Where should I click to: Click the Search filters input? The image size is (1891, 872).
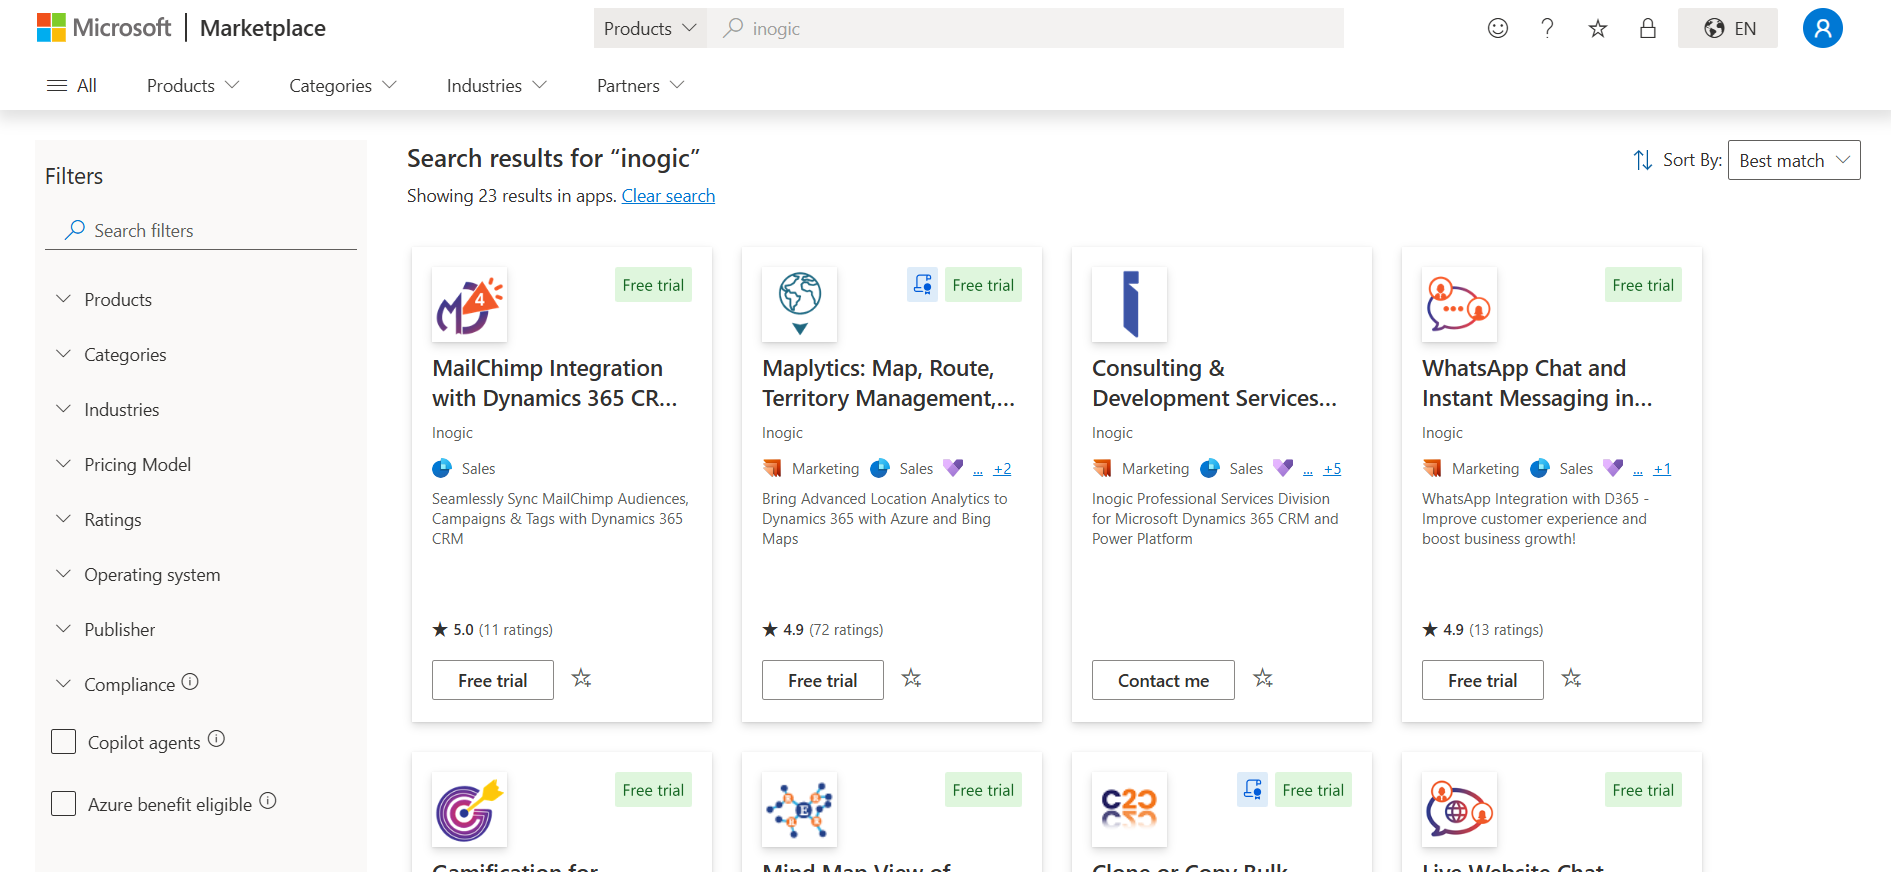coord(201,231)
